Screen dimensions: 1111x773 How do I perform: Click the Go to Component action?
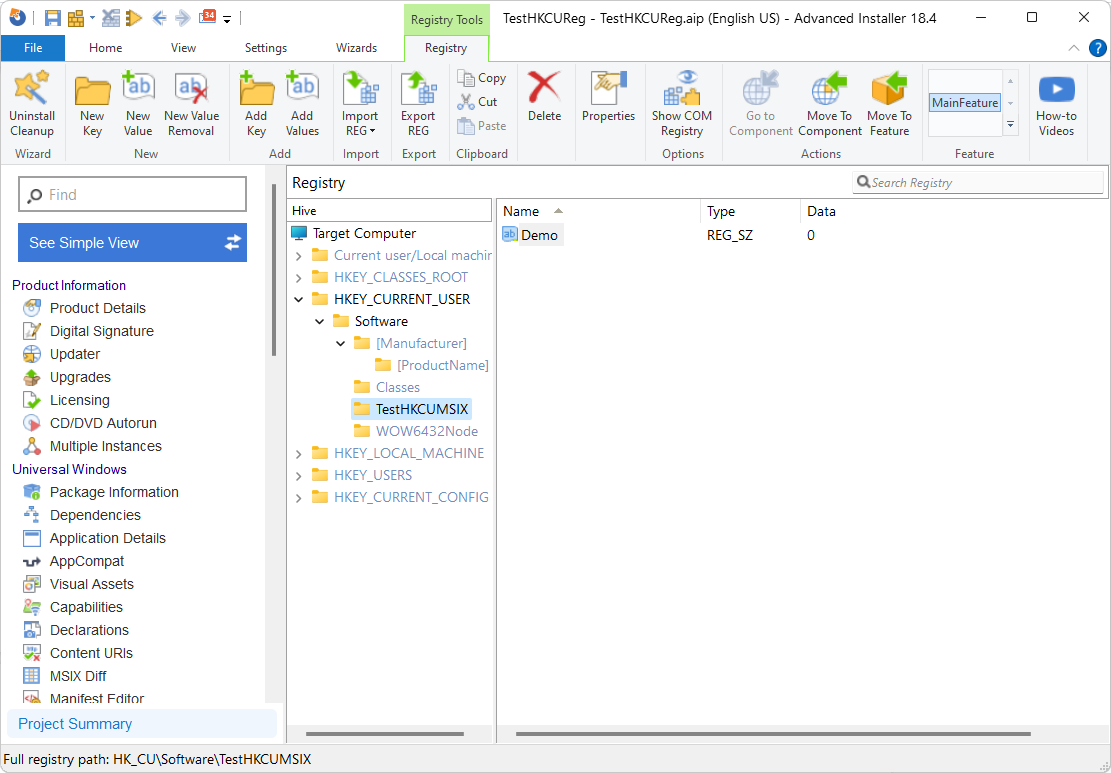point(761,103)
